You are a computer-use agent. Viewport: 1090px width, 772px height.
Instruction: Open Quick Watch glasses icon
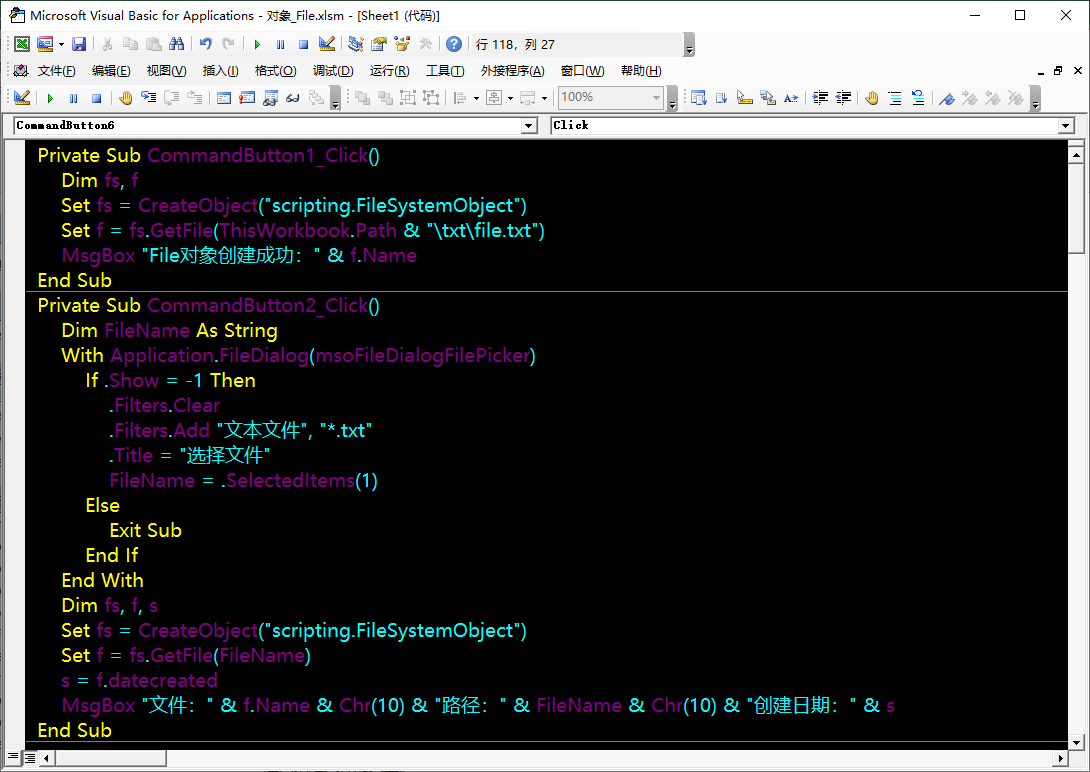coord(293,98)
